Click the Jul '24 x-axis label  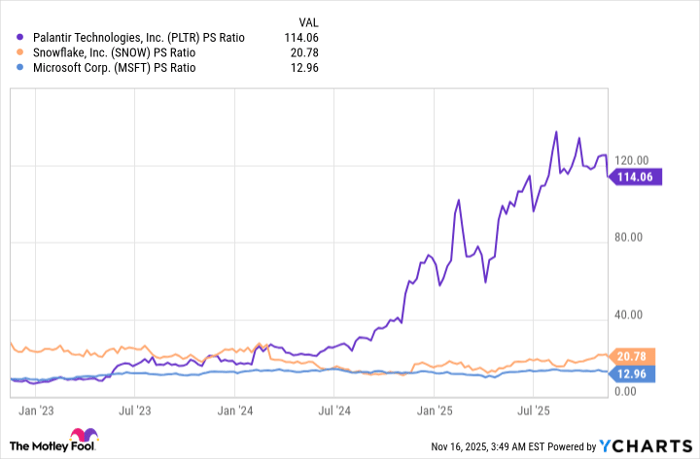(x=334, y=411)
